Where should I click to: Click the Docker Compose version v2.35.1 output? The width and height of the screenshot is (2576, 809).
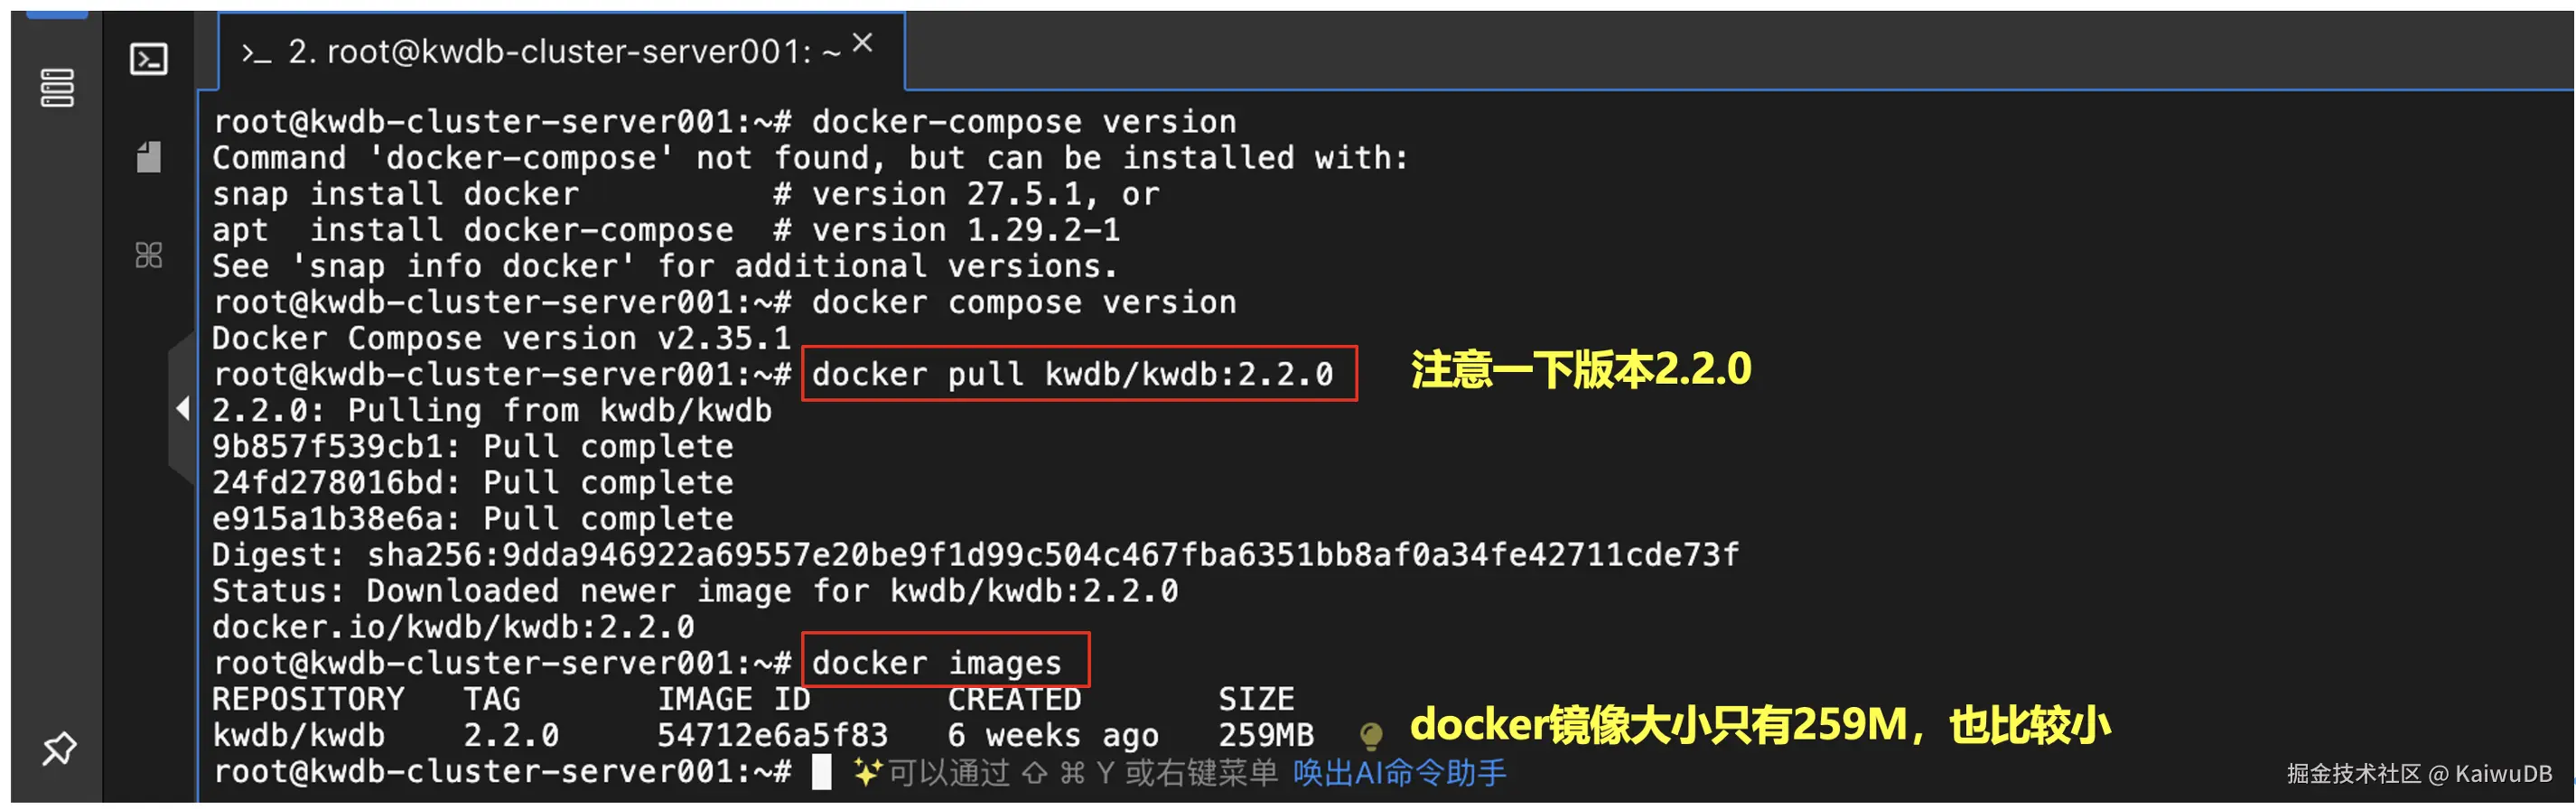(501, 339)
